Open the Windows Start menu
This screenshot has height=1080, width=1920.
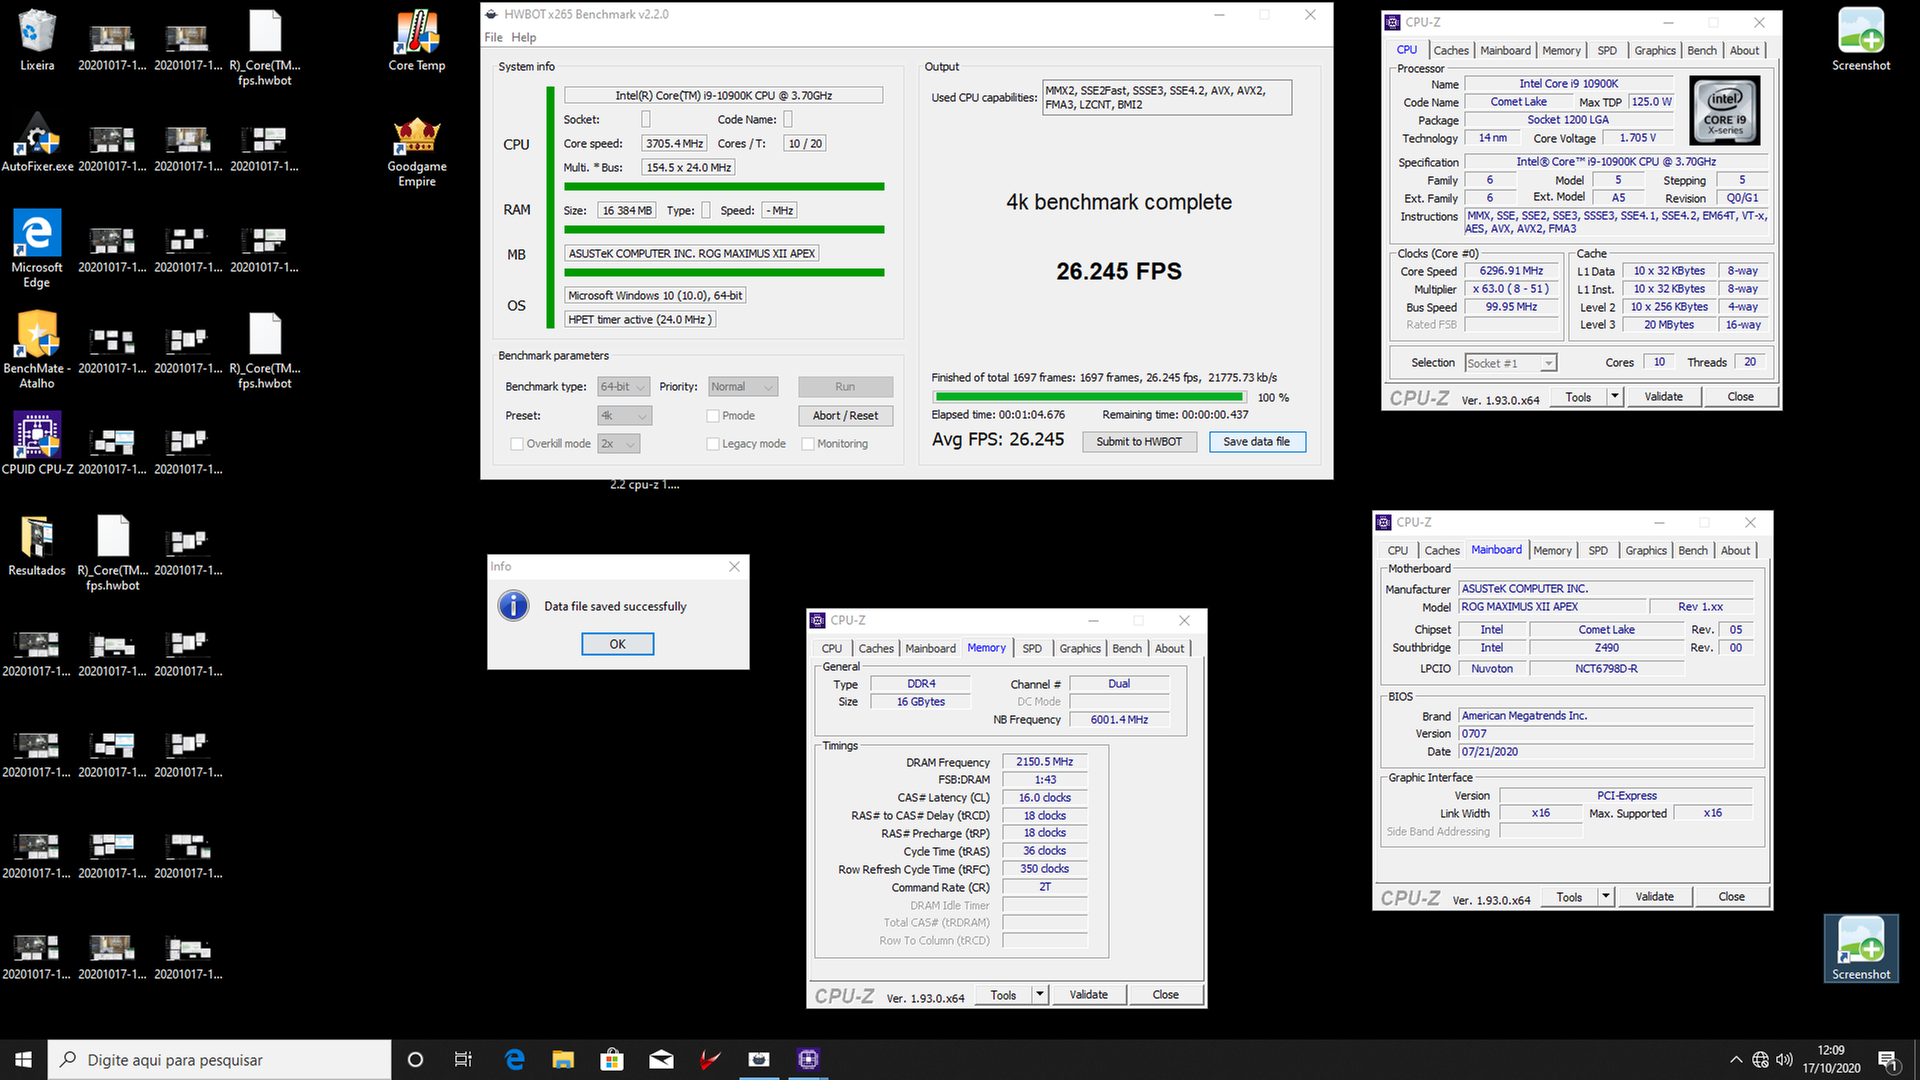[x=24, y=1059]
